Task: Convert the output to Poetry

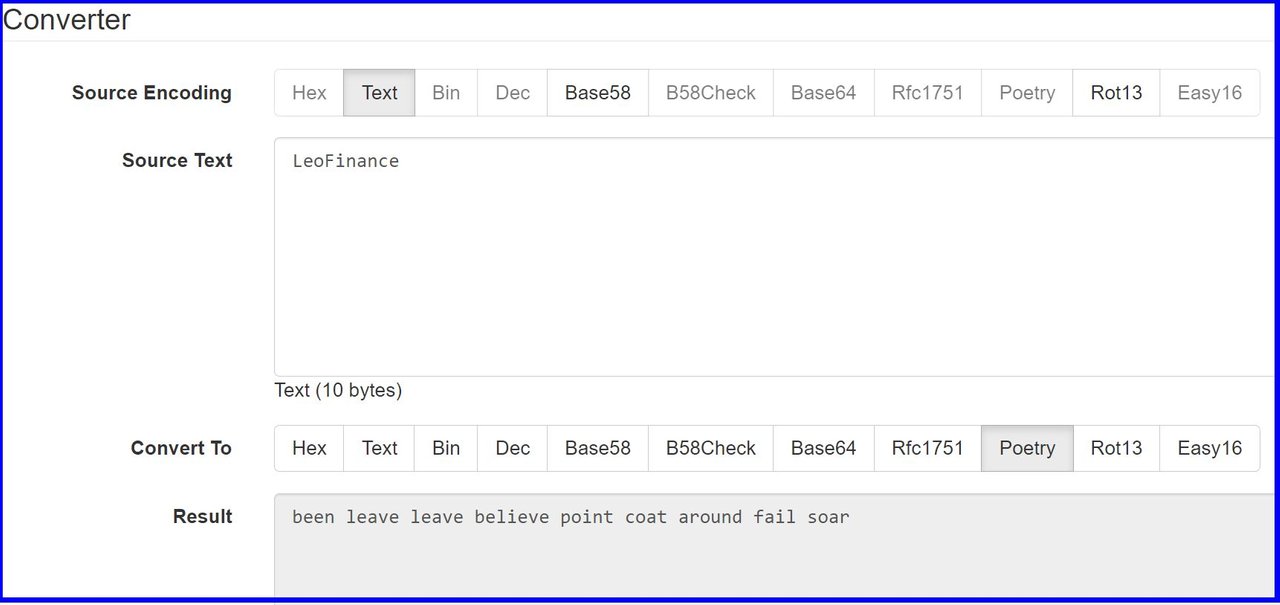Action: pyautogui.click(x=1027, y=448)
